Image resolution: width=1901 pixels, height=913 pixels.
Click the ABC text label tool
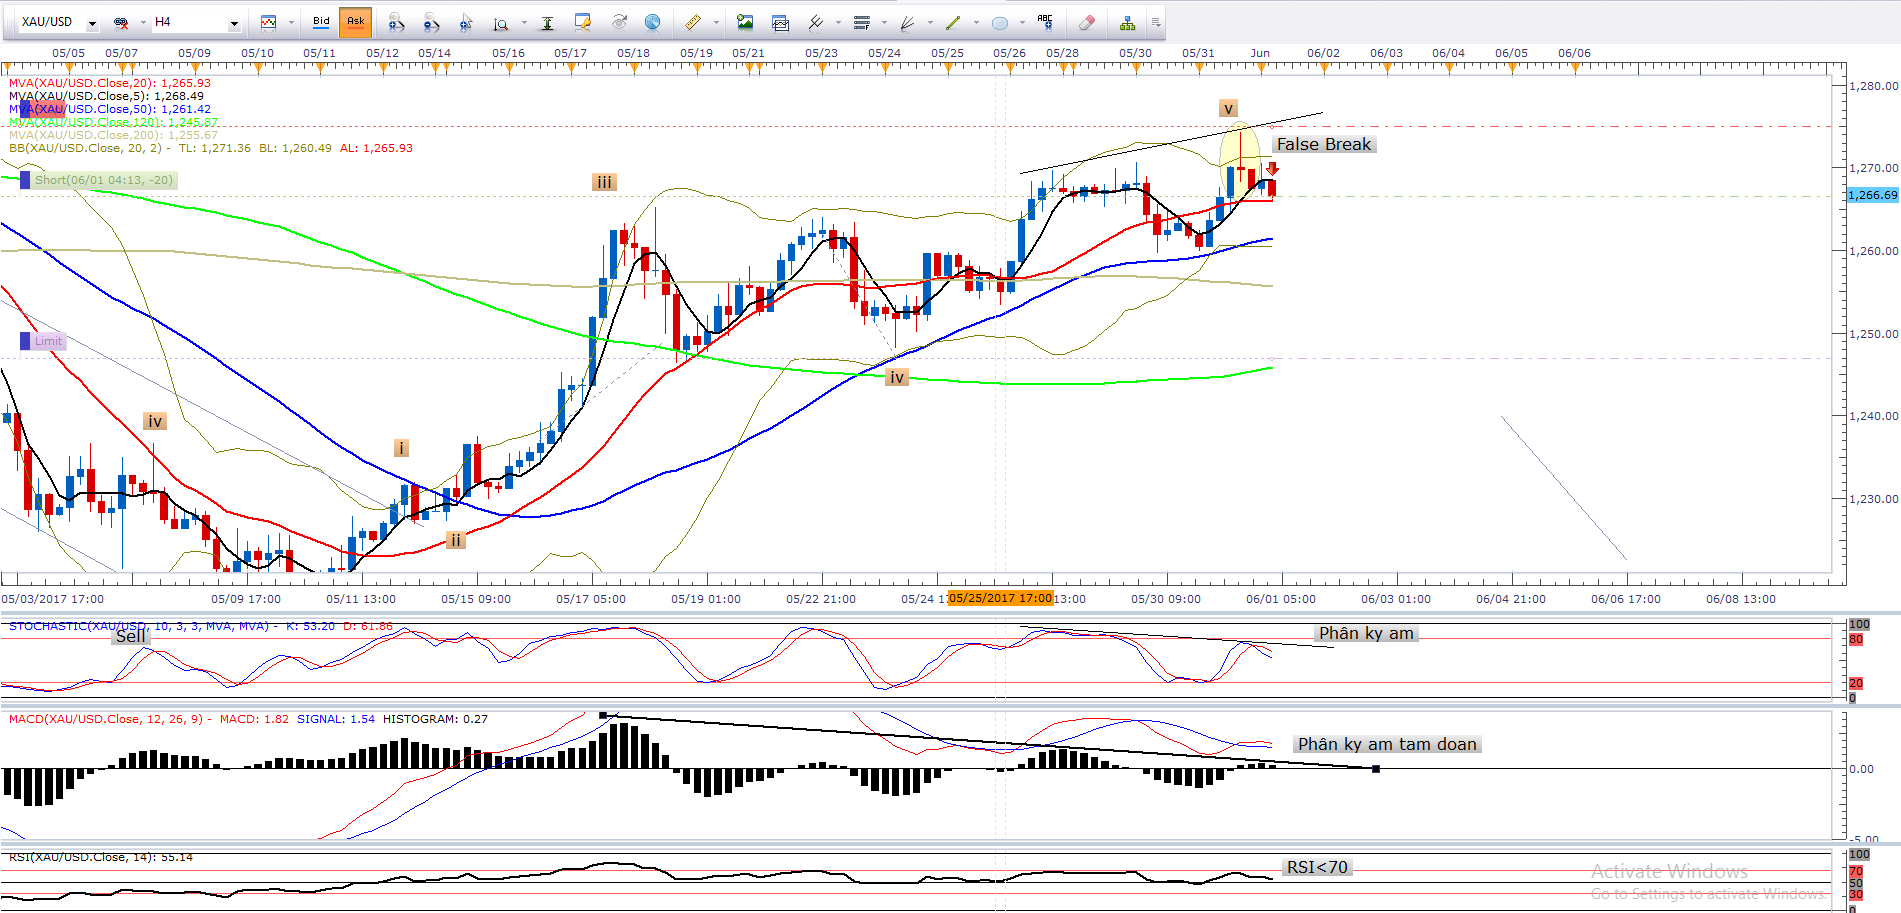(x=1045, y=22)
